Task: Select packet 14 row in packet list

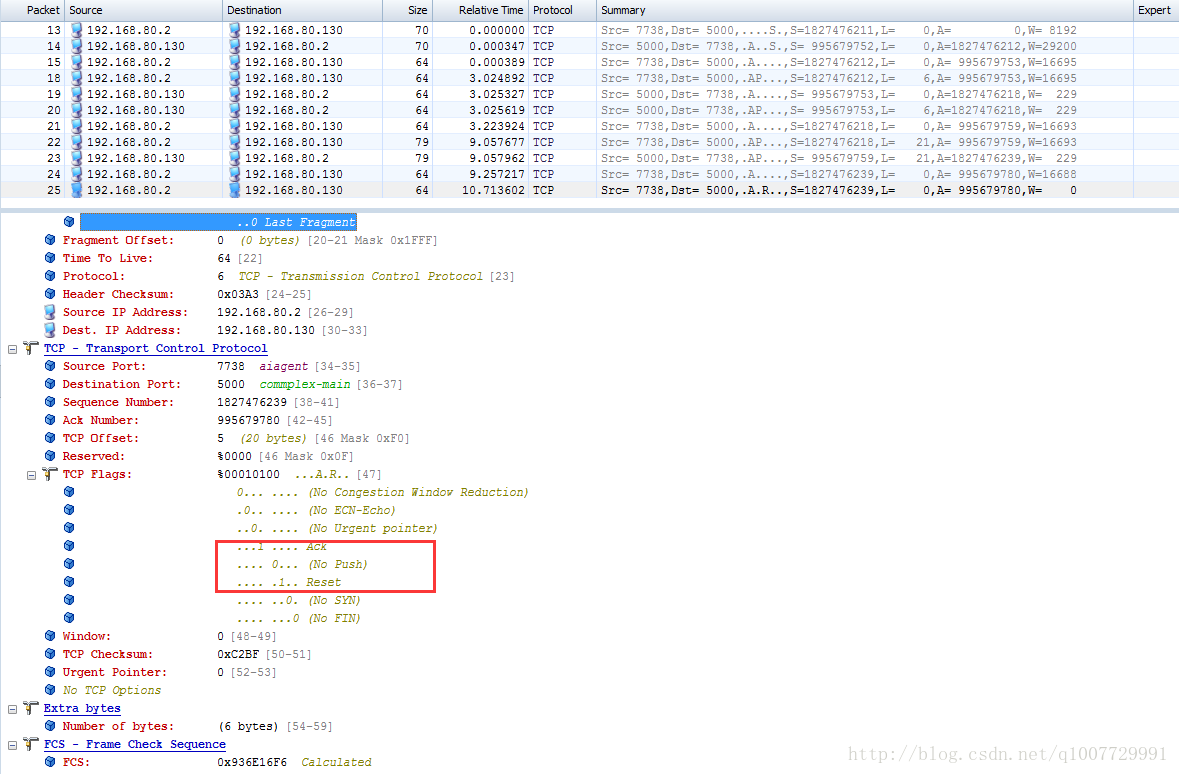Action: 590,46
